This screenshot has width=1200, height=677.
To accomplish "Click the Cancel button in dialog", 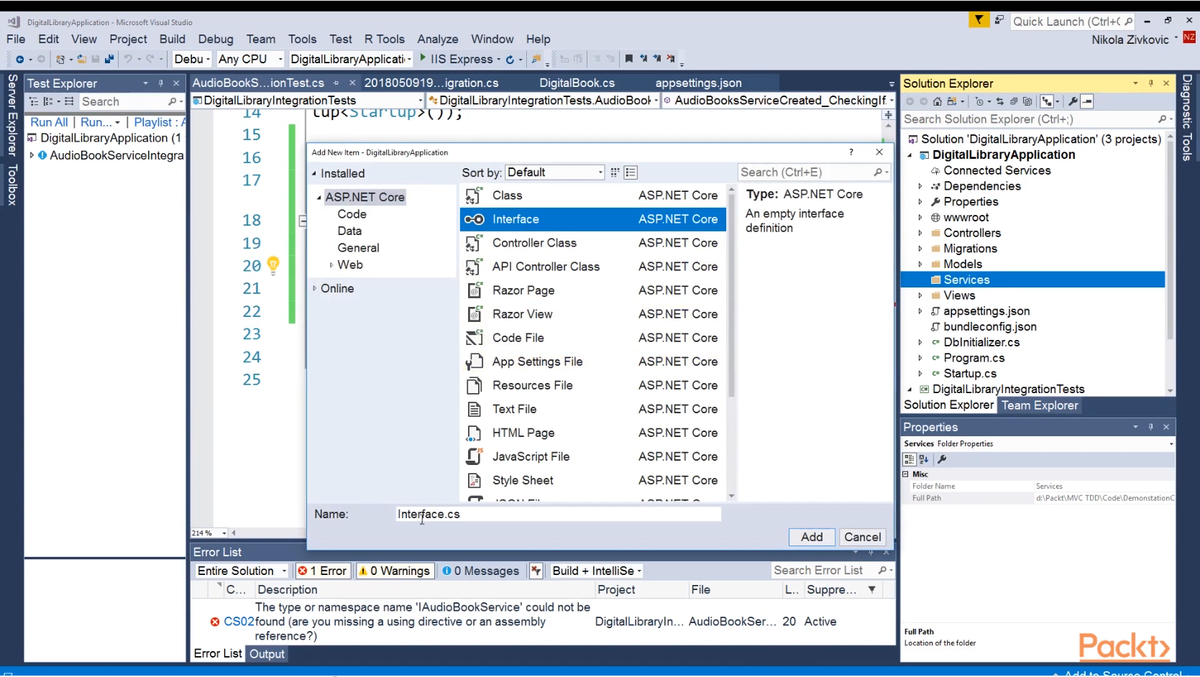I will (x=862, y=537).
